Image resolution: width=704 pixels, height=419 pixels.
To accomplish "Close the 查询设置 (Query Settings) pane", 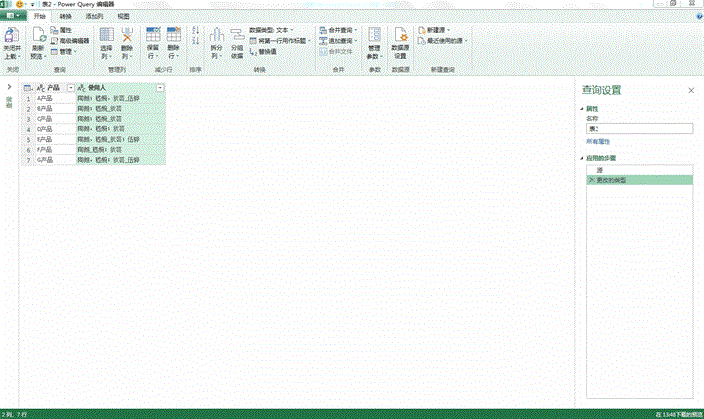I will (x=690, y=90).
